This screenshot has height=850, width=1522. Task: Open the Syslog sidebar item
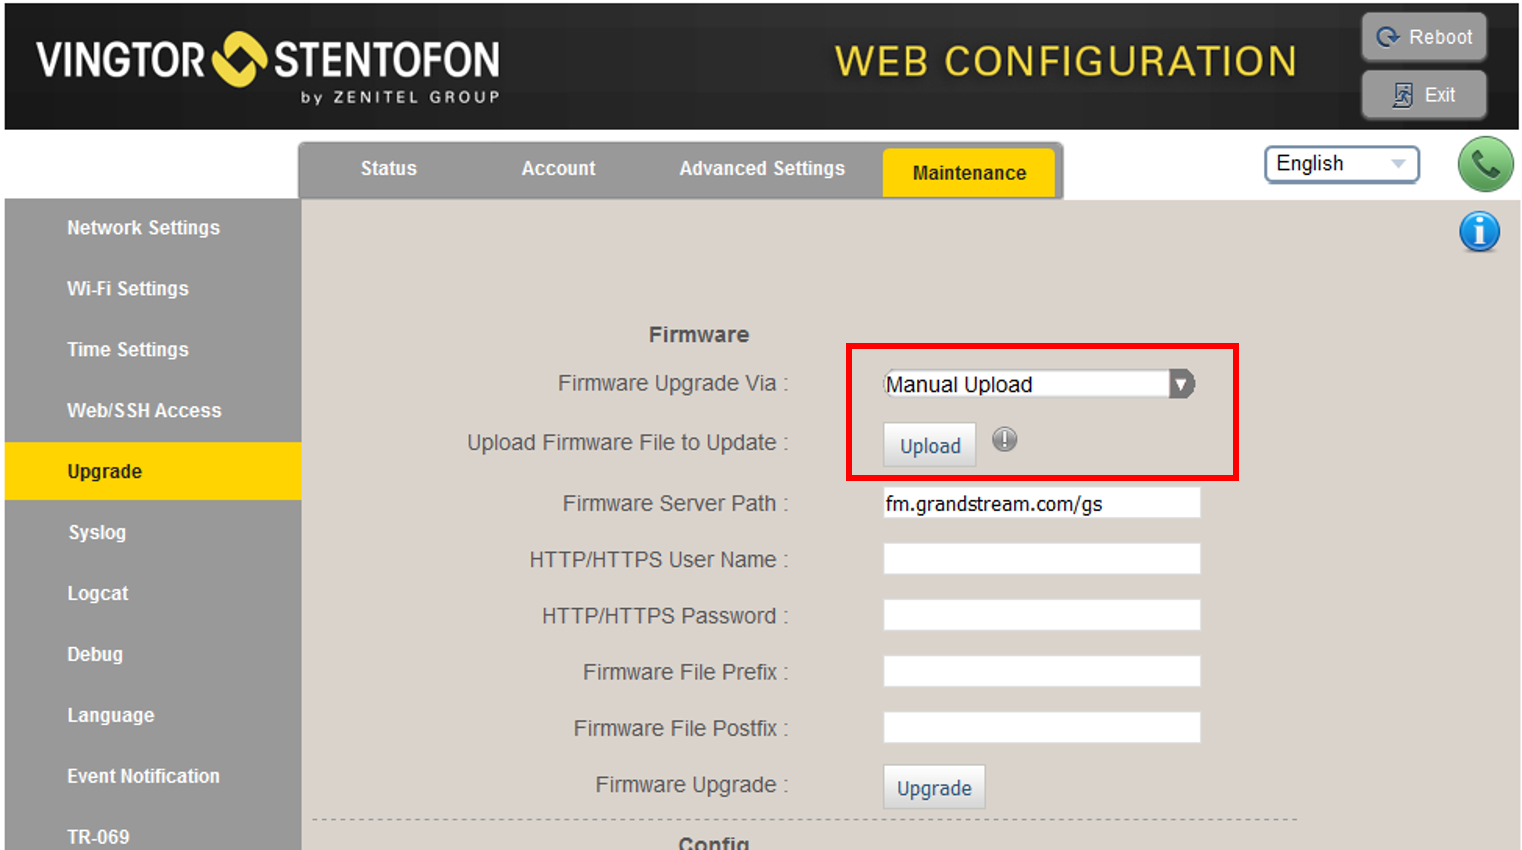point(97,533)
